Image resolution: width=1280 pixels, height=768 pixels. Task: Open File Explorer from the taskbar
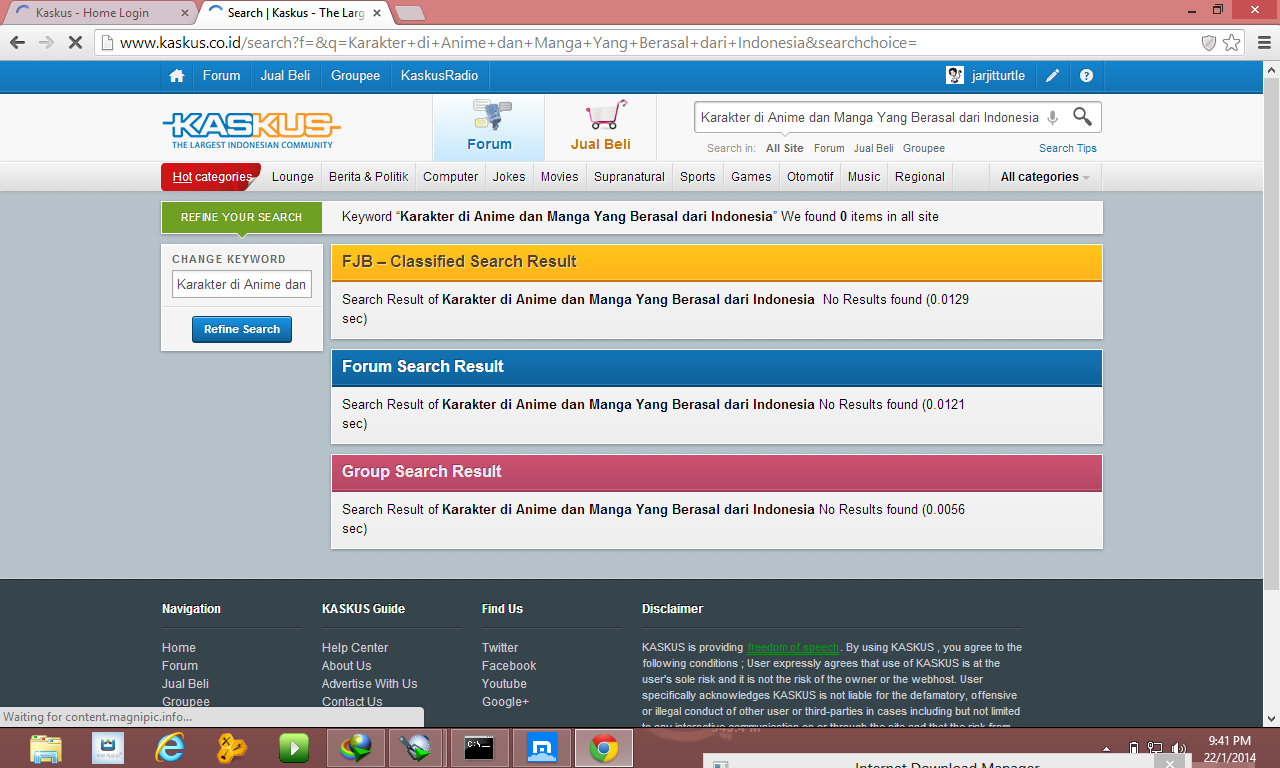click(46, 748)
